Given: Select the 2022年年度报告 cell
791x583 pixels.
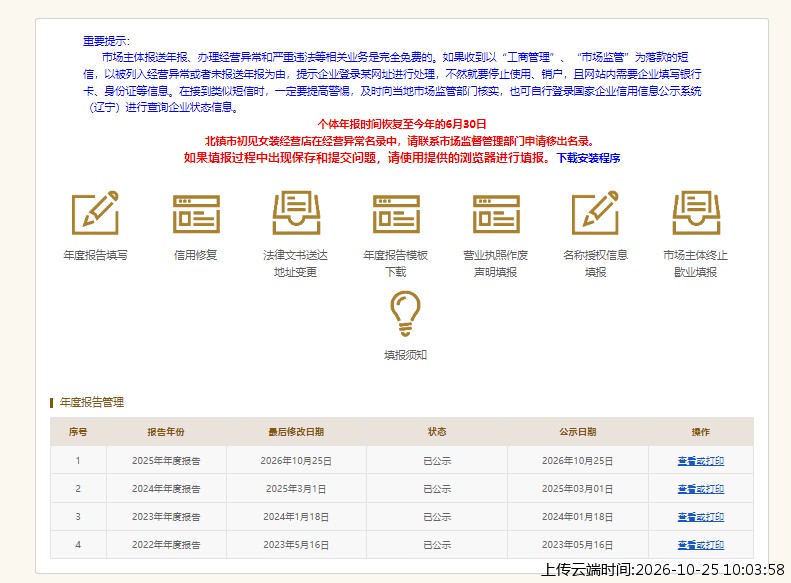Looking at the screenshot, I should [x=166, y=545].
